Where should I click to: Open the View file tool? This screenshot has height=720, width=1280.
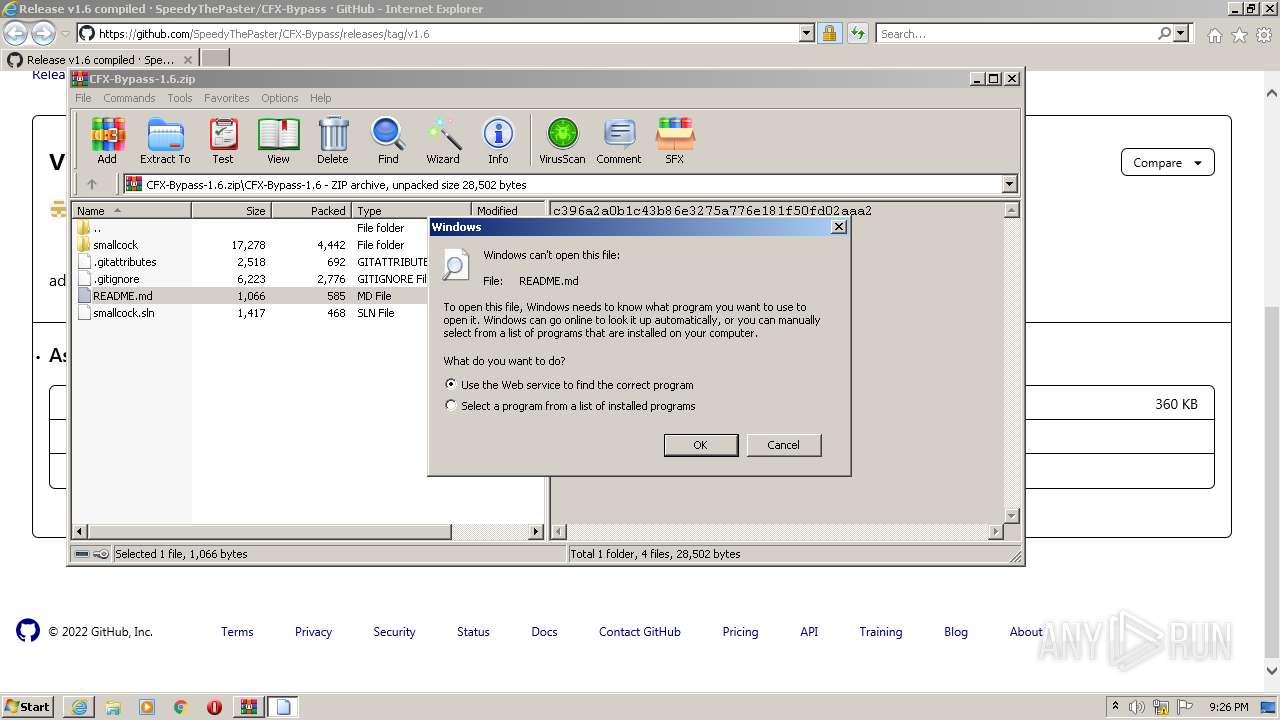pos(278,140)
